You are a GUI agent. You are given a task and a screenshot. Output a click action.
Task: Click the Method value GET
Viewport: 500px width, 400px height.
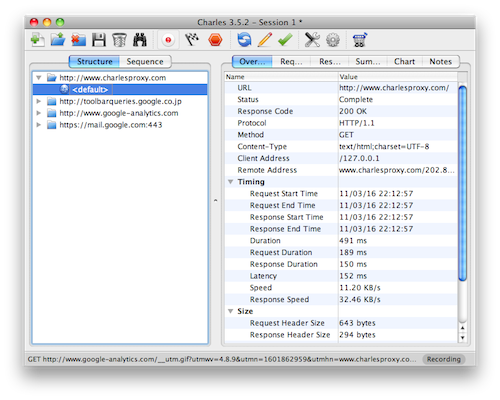click(346, 135)
